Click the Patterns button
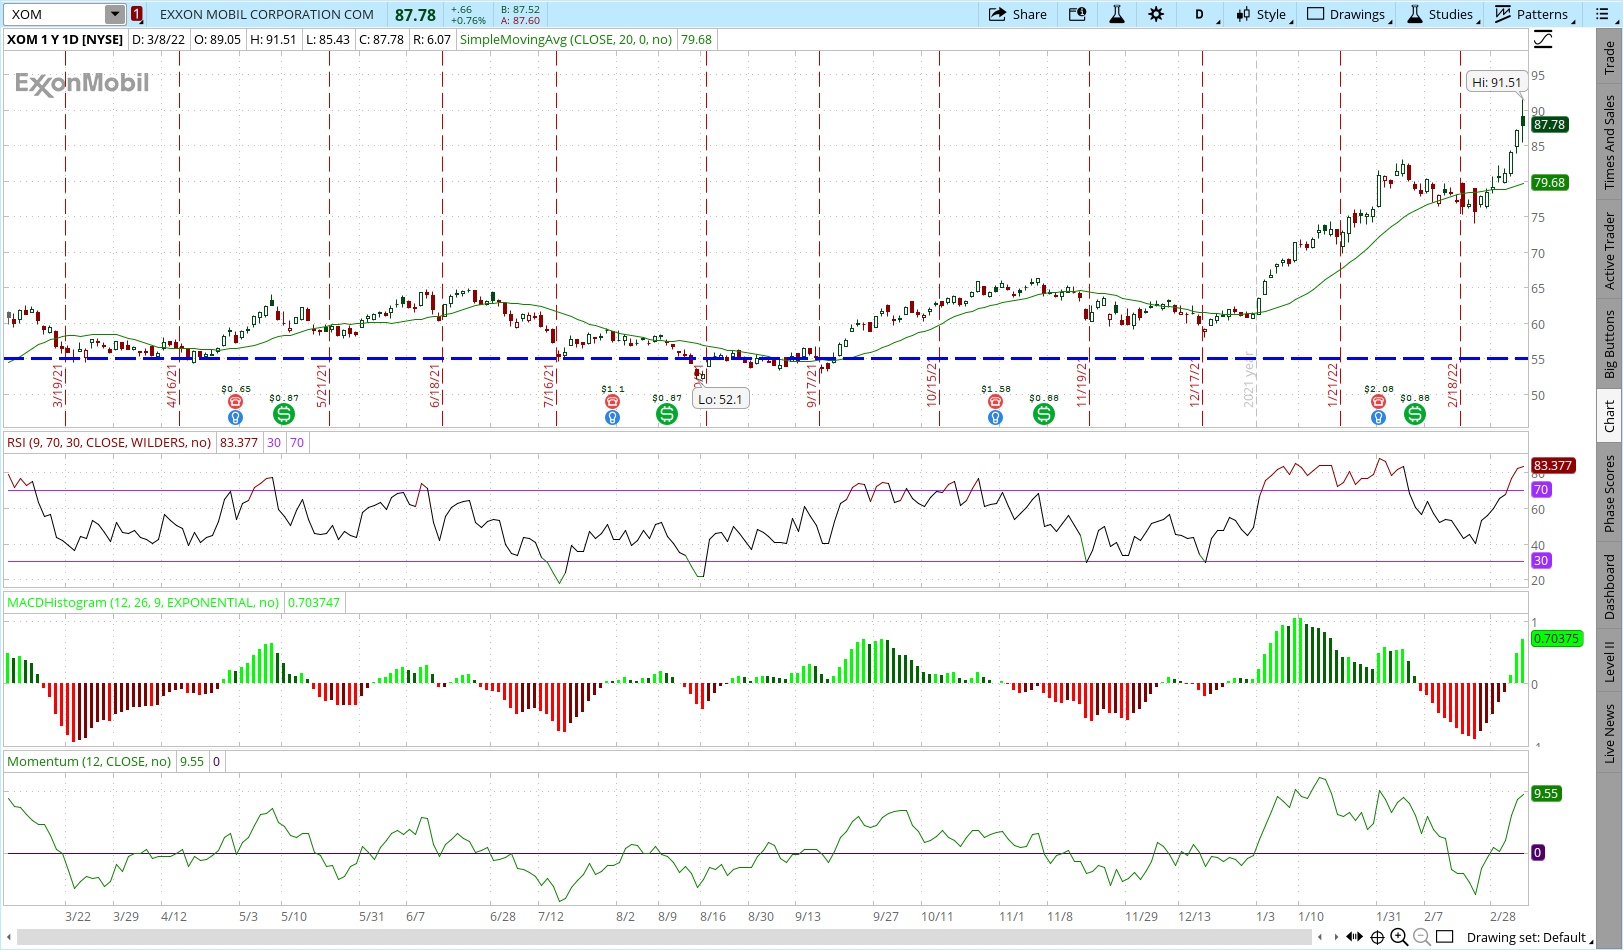Viewport: 1623px width, 950px height. [1532, 14]
